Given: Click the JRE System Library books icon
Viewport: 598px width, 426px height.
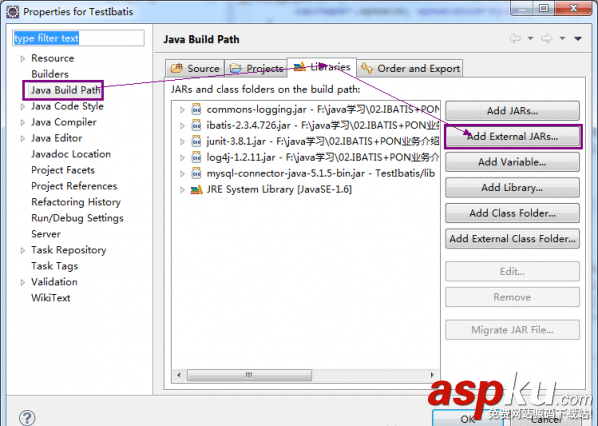Looking at the screenshot, I should coord(196,190).
